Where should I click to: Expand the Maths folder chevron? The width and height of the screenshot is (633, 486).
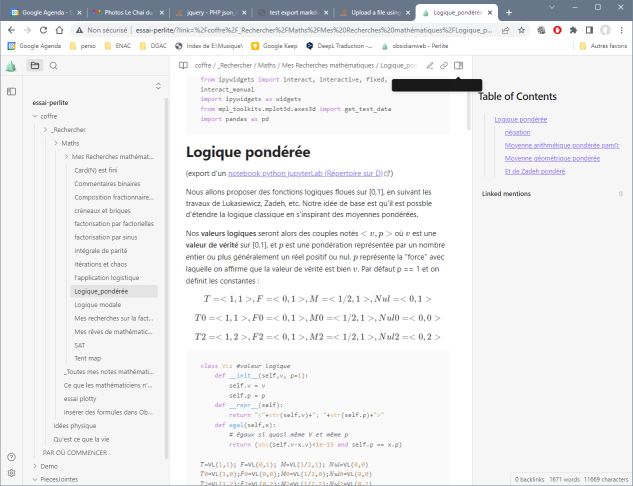tap(56, 143)
